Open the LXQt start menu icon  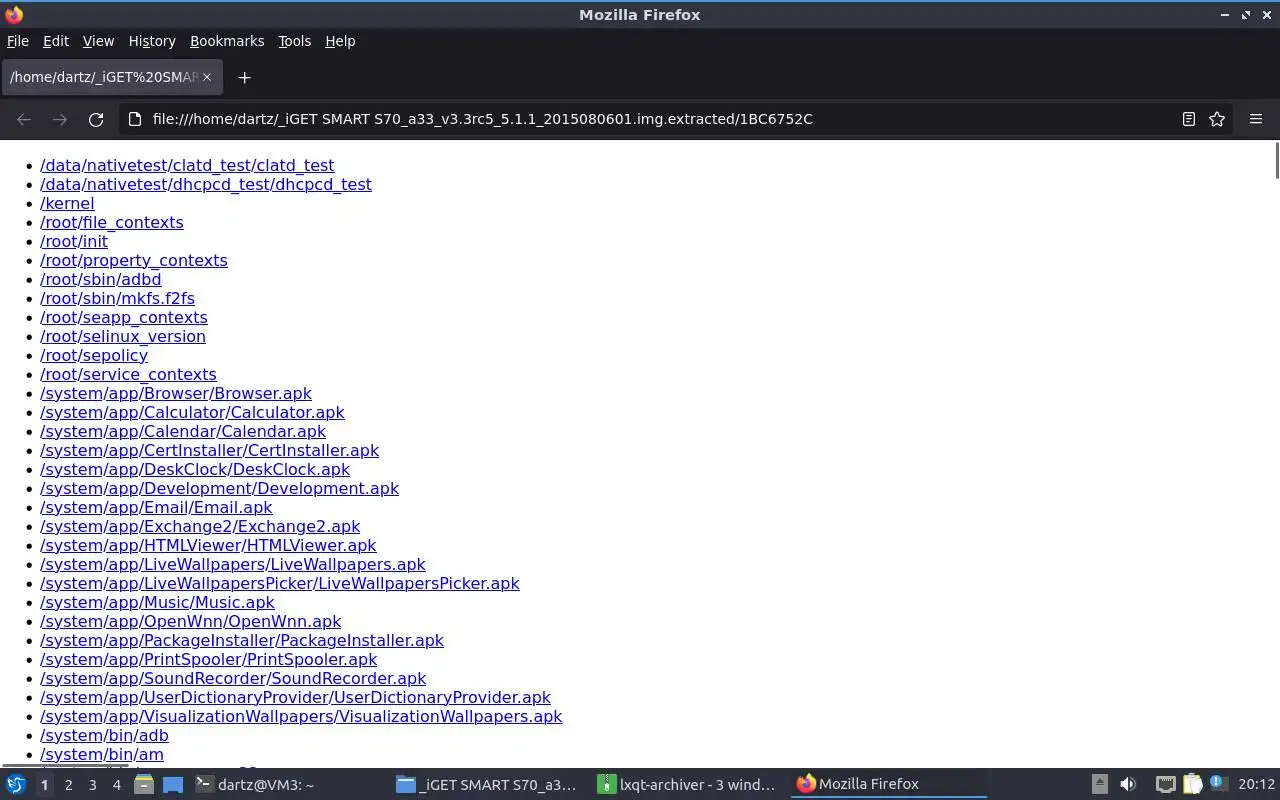[15, 785]
